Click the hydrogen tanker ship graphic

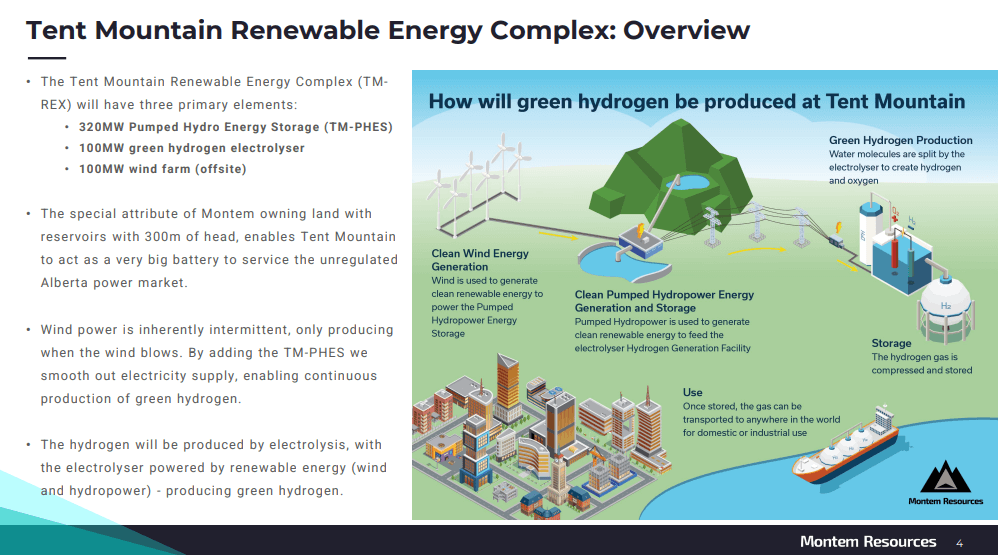(x=846, y=446)
